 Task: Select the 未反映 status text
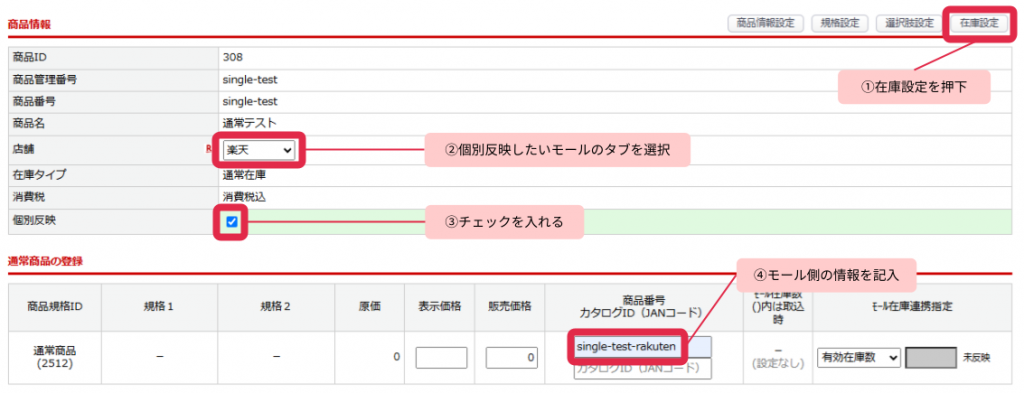click(977, 358)
